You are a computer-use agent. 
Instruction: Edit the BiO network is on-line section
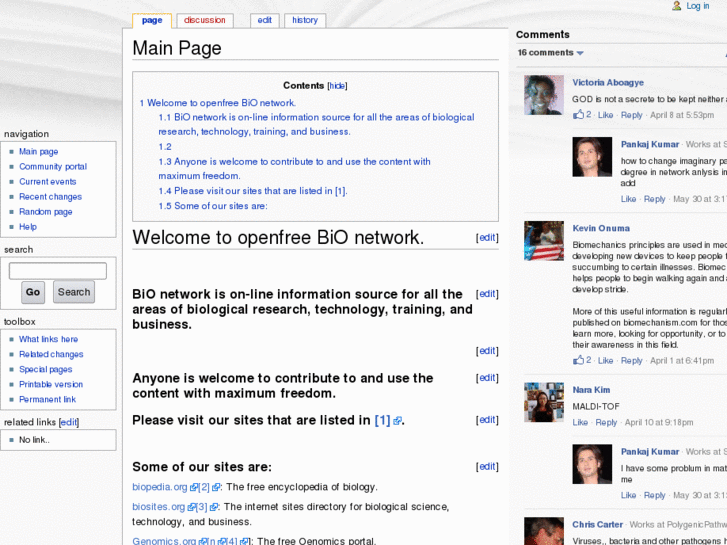487,294
